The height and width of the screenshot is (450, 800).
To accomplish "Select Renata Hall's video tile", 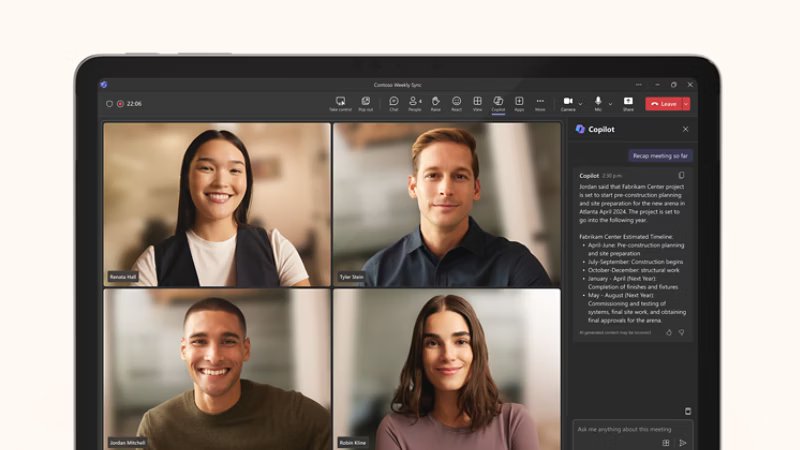I will [217, 204].
